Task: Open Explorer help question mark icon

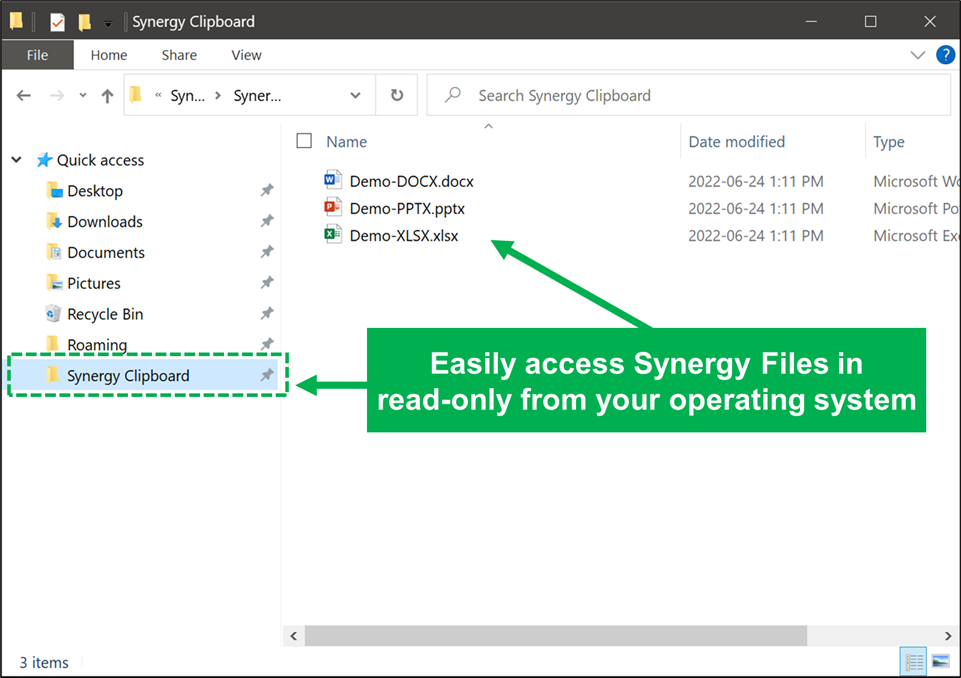Action: tap(945, 55)
